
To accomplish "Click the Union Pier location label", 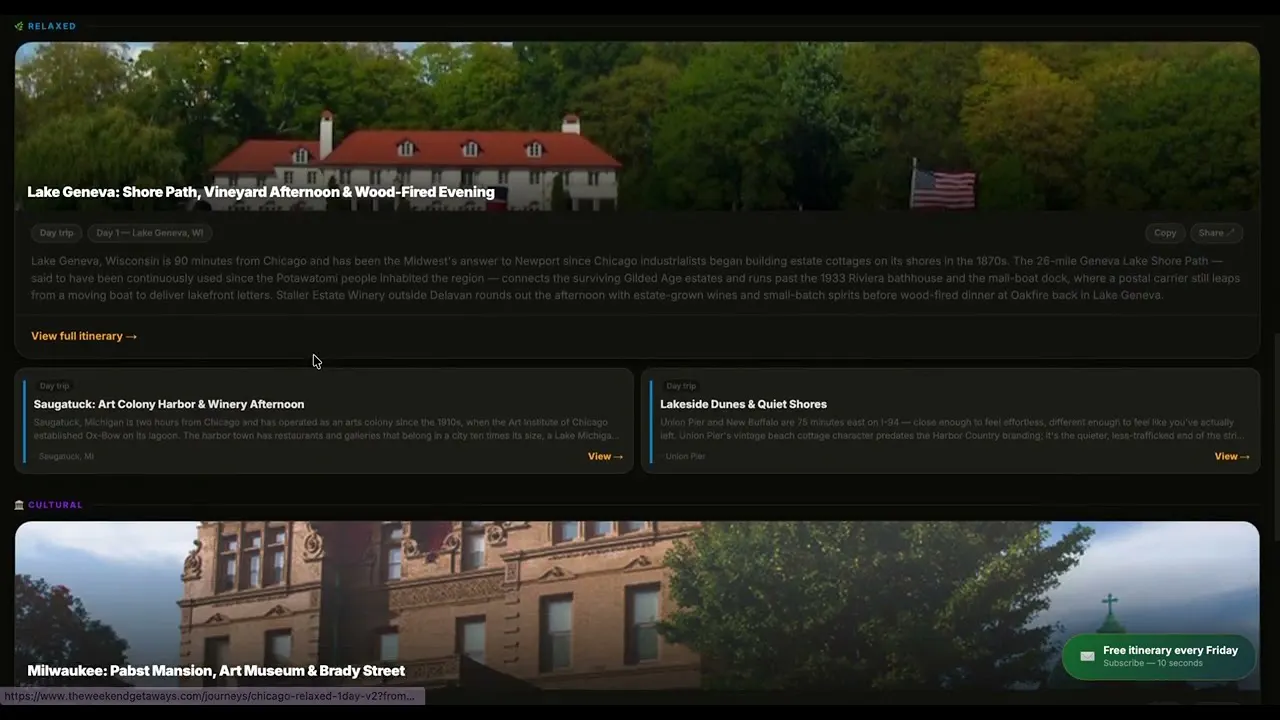I will pos(685,457).
